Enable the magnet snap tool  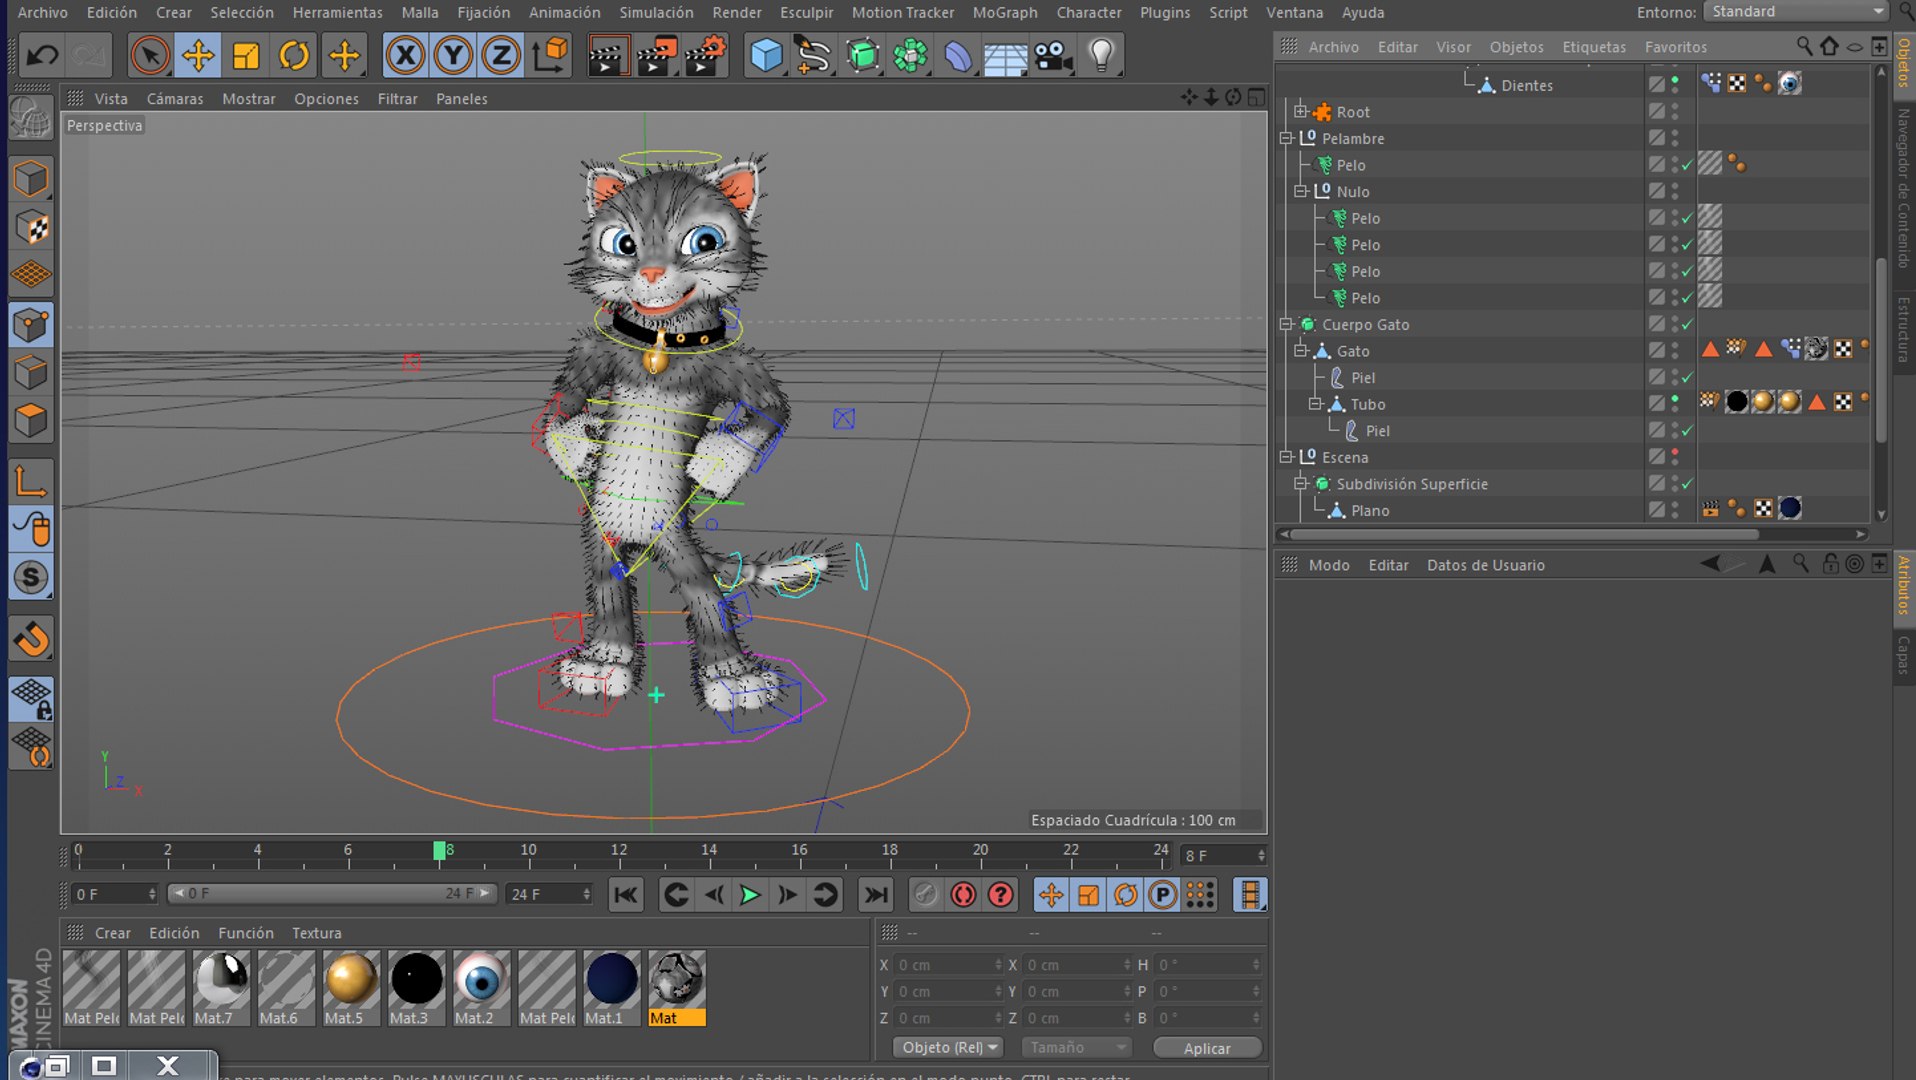31,639
